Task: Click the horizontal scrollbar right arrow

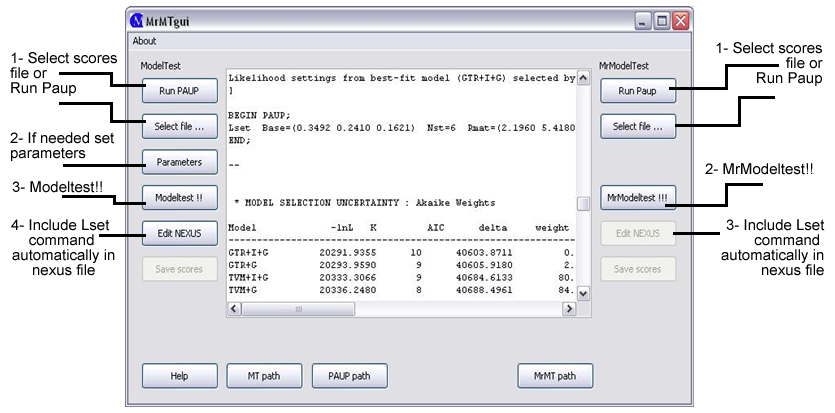Action: pyautogui.click(x=569, y=309)
